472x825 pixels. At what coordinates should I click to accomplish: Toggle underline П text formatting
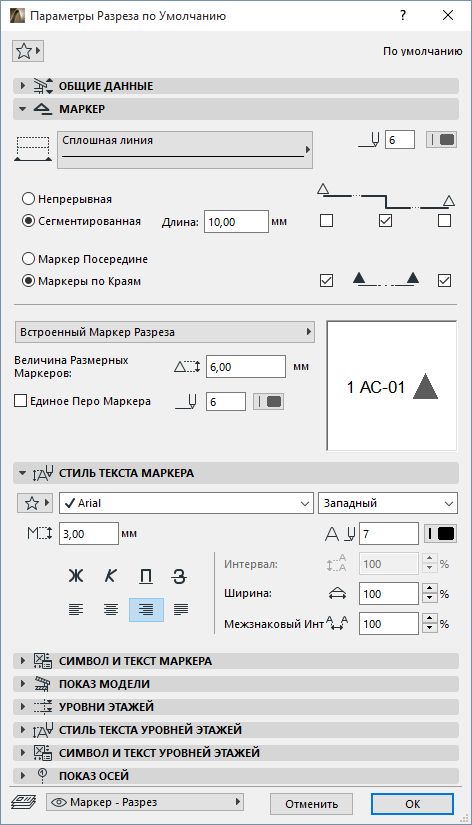click(146, 576)
